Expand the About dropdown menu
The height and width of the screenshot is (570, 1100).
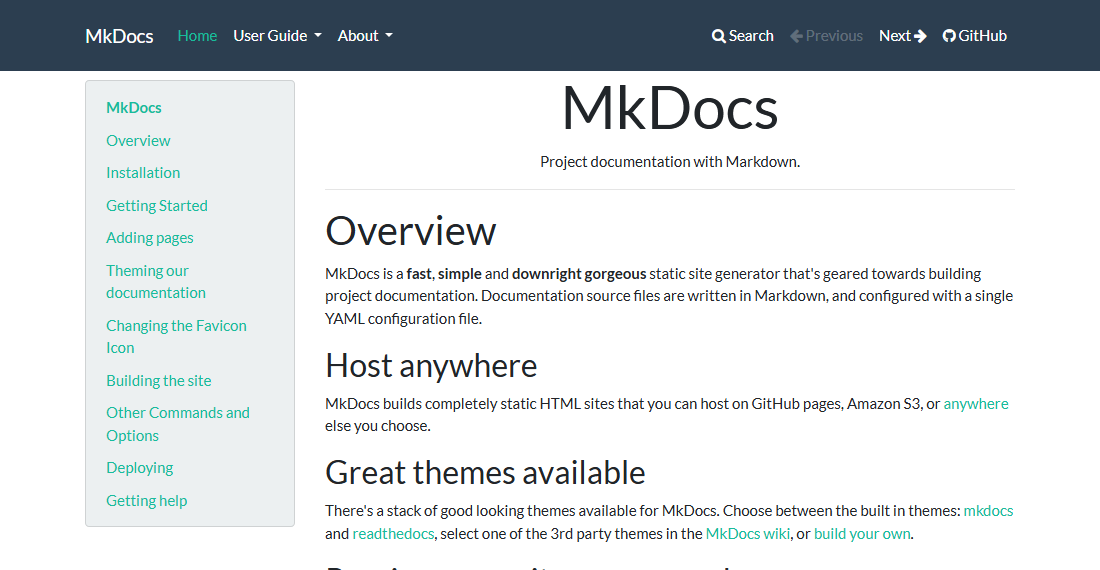[x=365, y=36]
